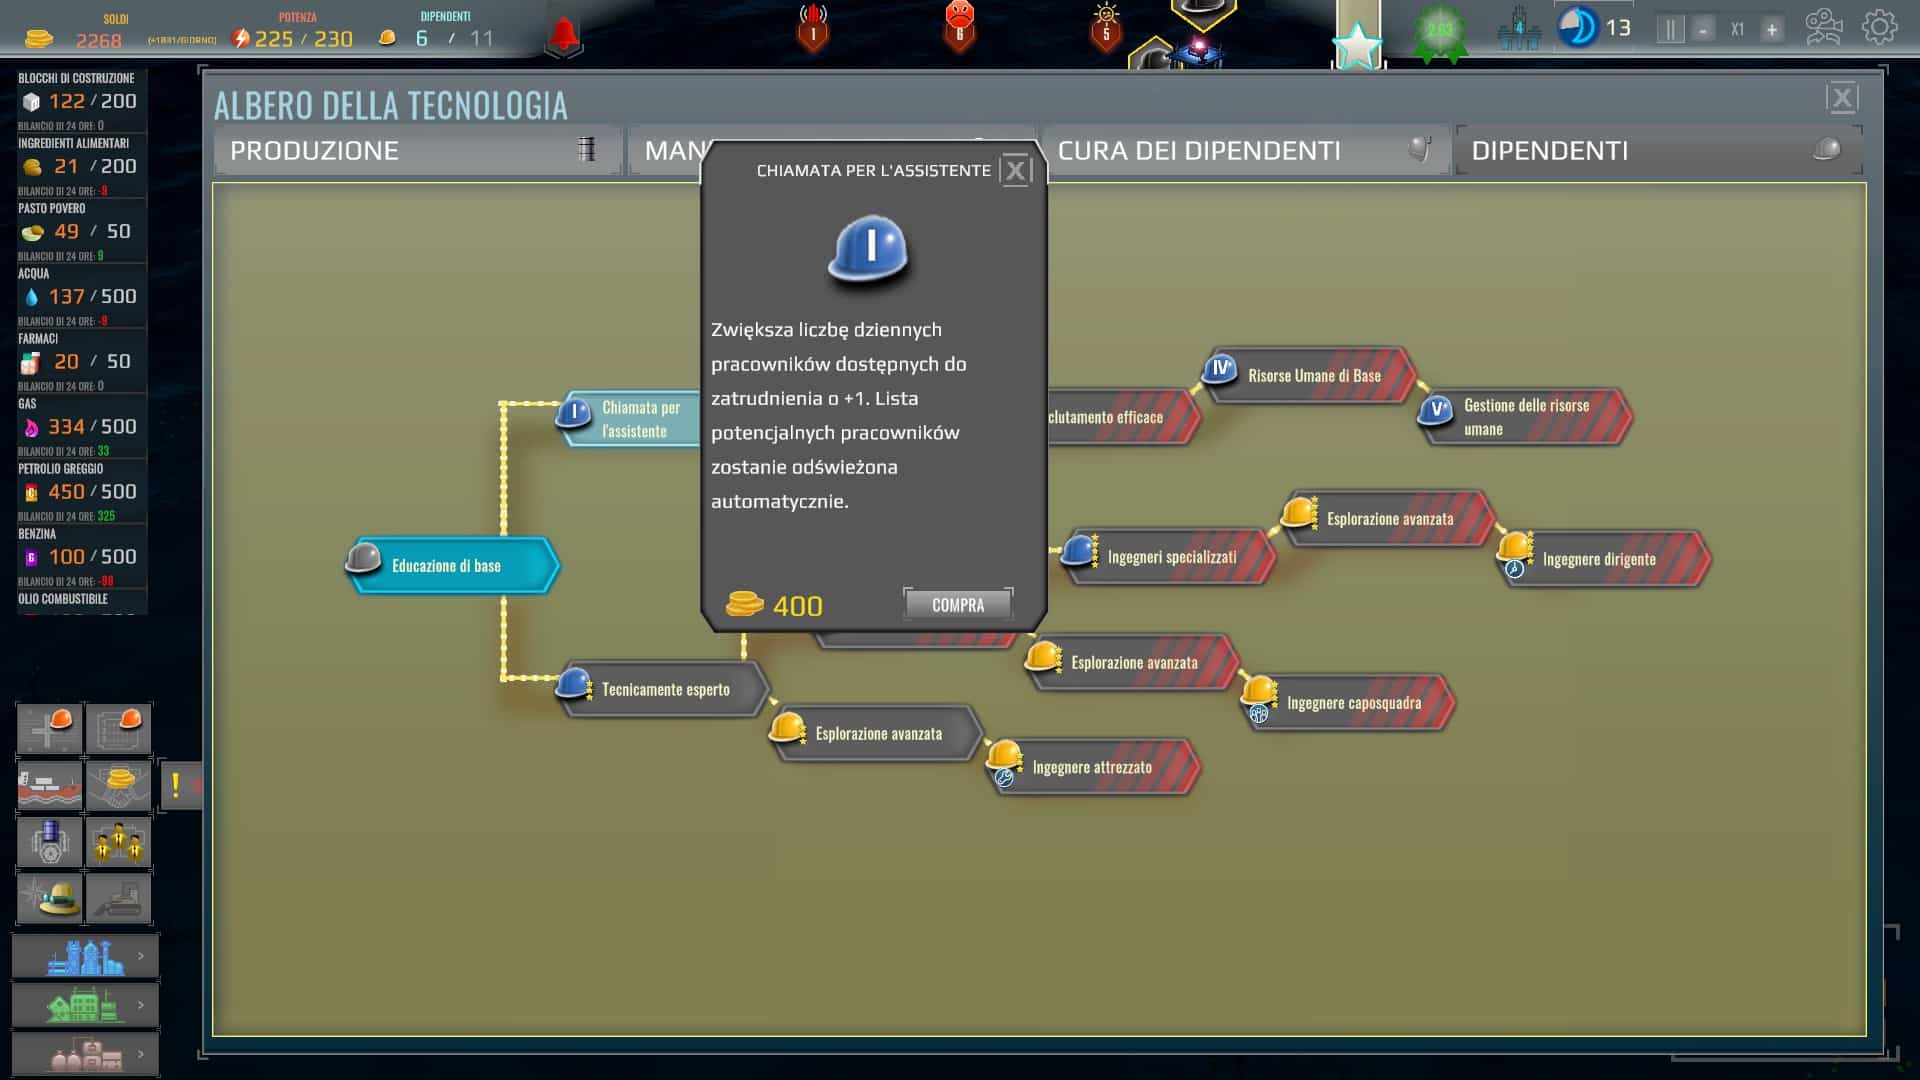Click the day-night moon clock icon

click(x=1578, y=27)
